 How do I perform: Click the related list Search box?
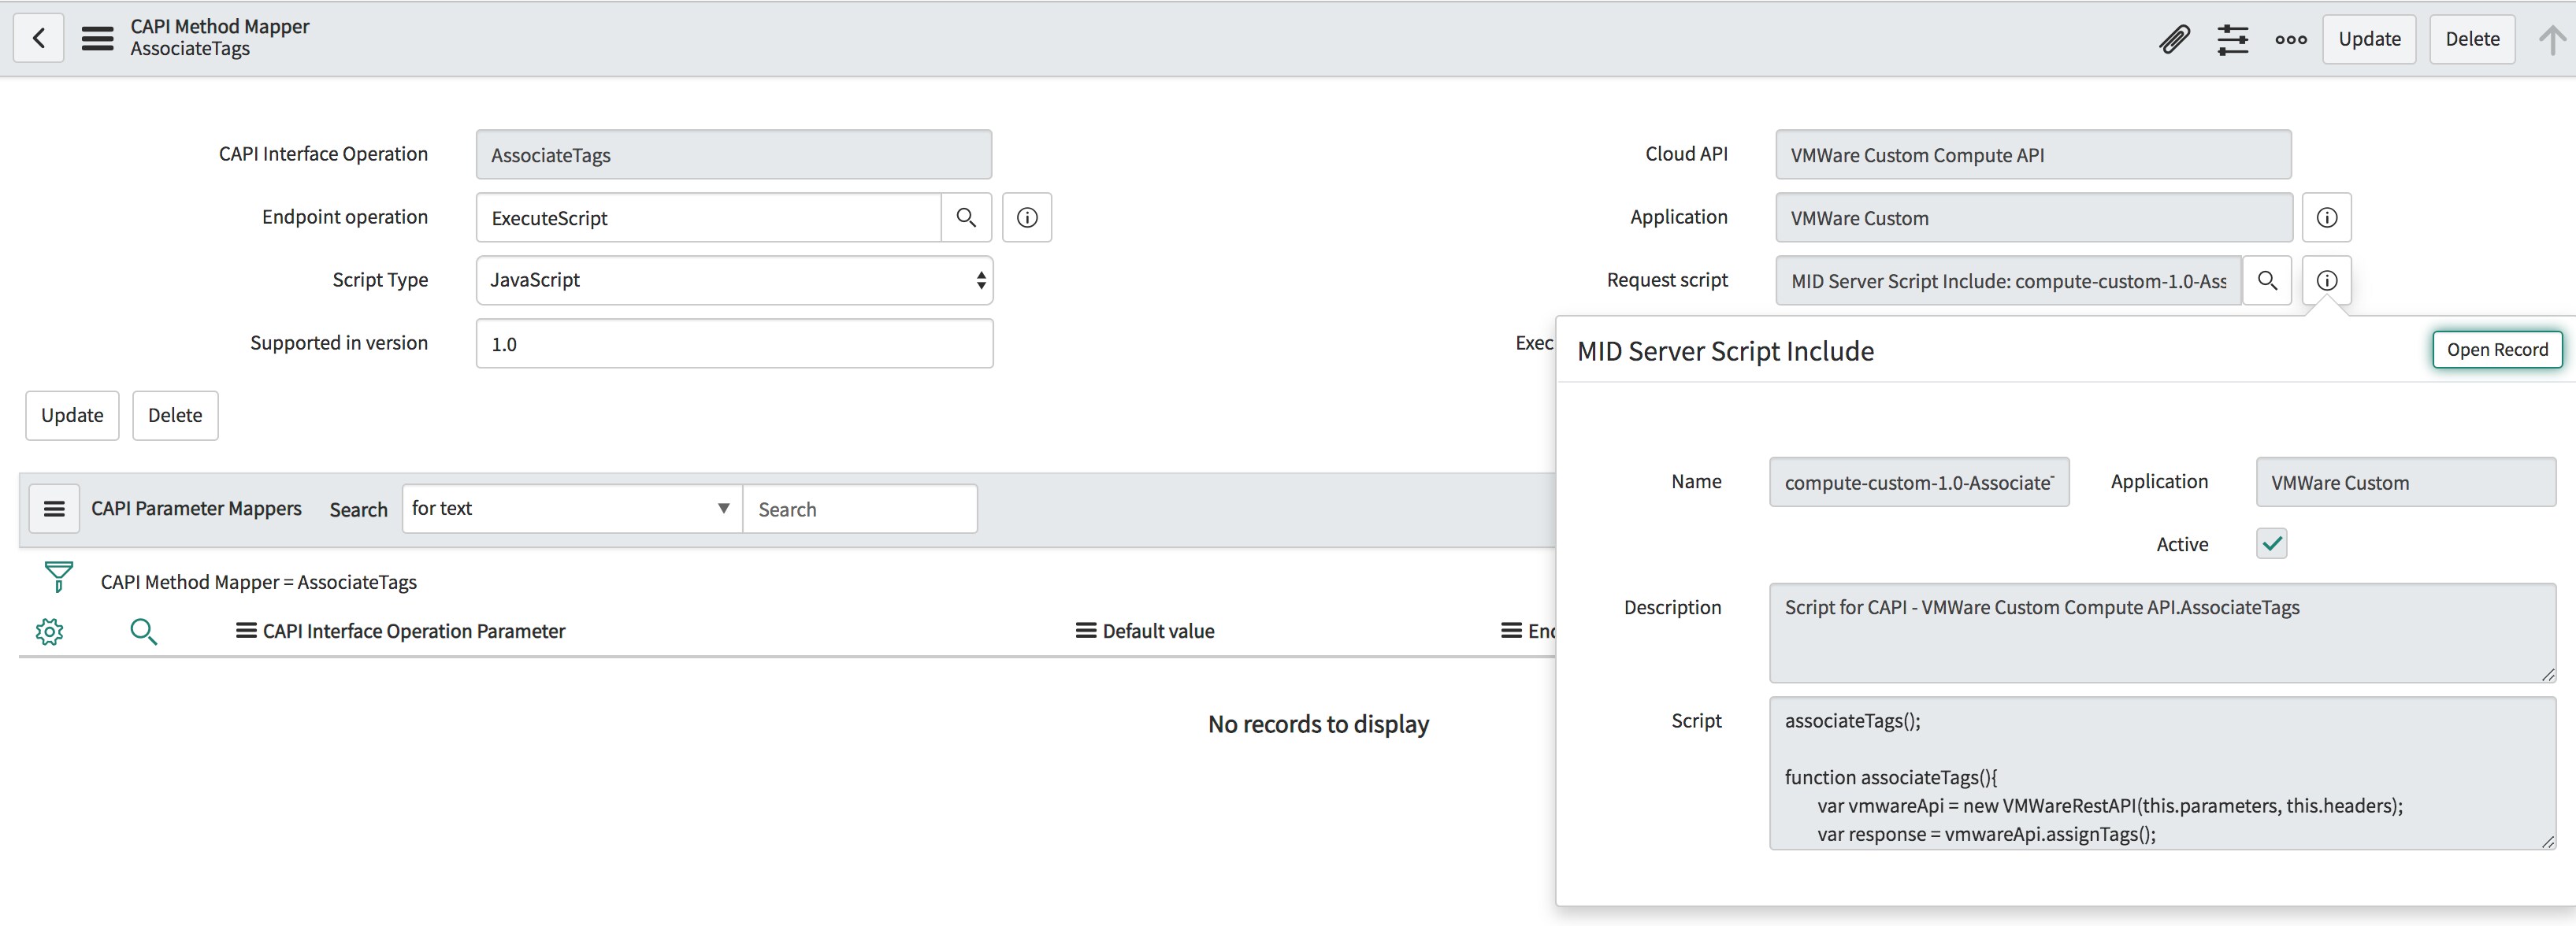pos(860,508)
